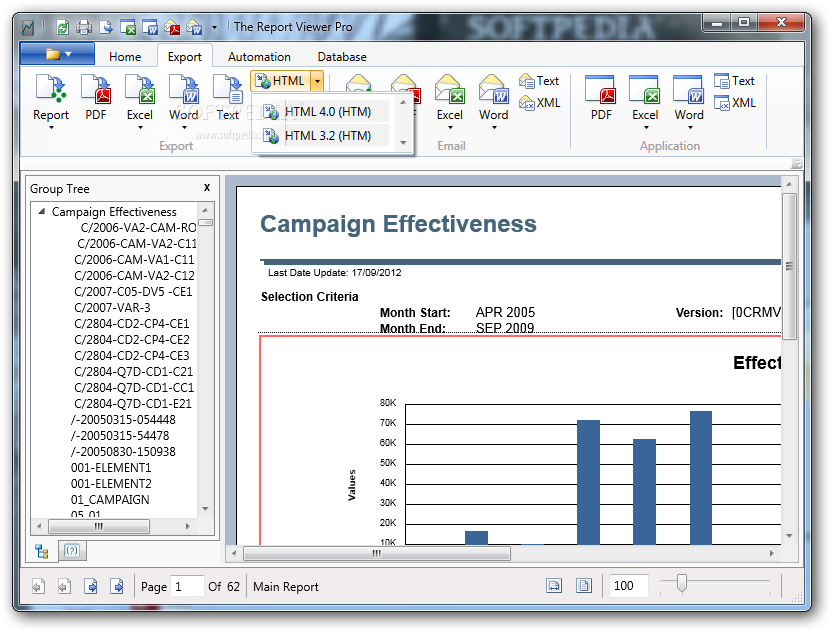Fit page width icon in status bar
This screenshot has height=632, width=832.
coord(554,586)
